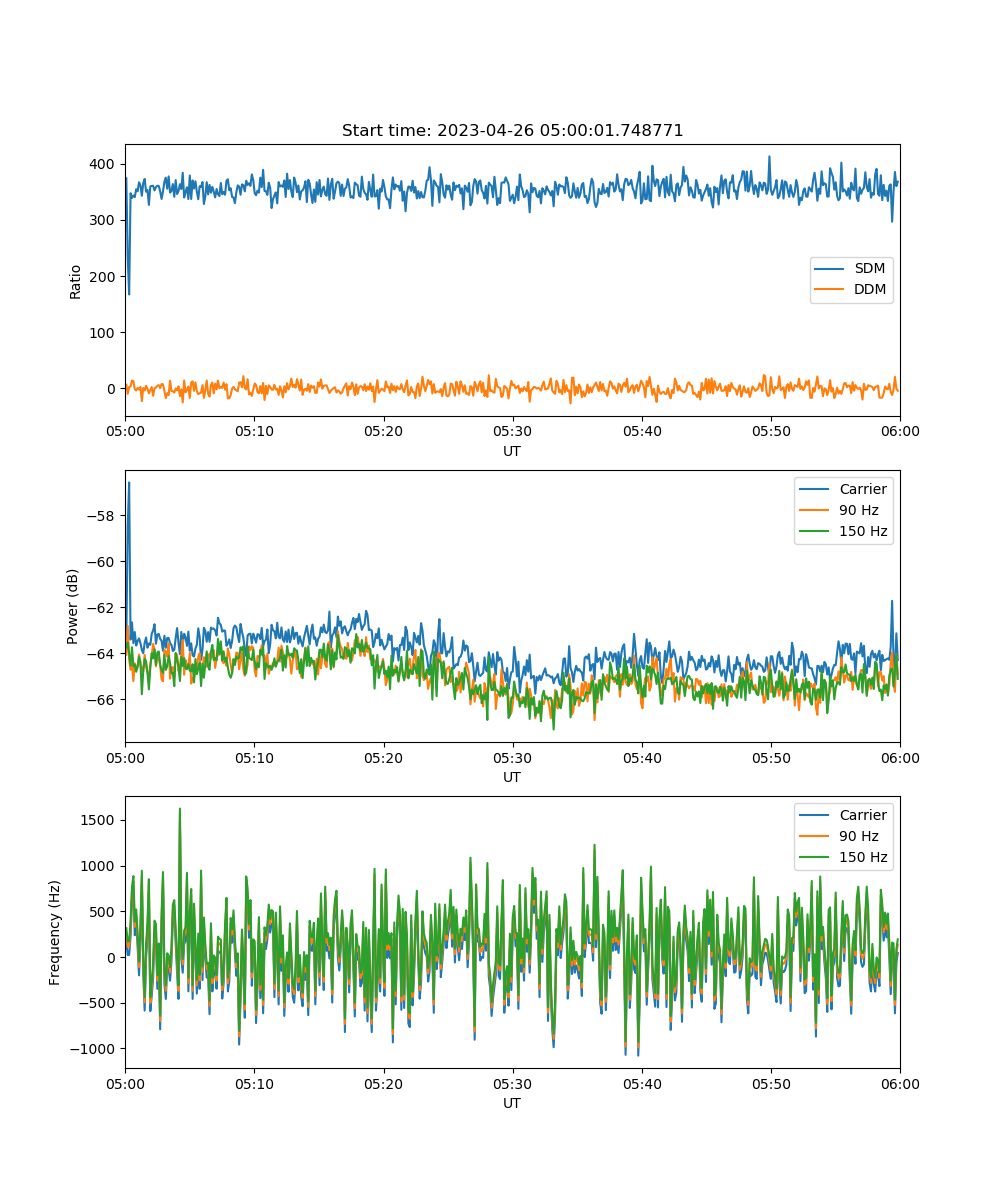Click green 150 Hz line sample in Power legend
The width and height of the screenshot is (1000, 1200).
click(815, 531)
